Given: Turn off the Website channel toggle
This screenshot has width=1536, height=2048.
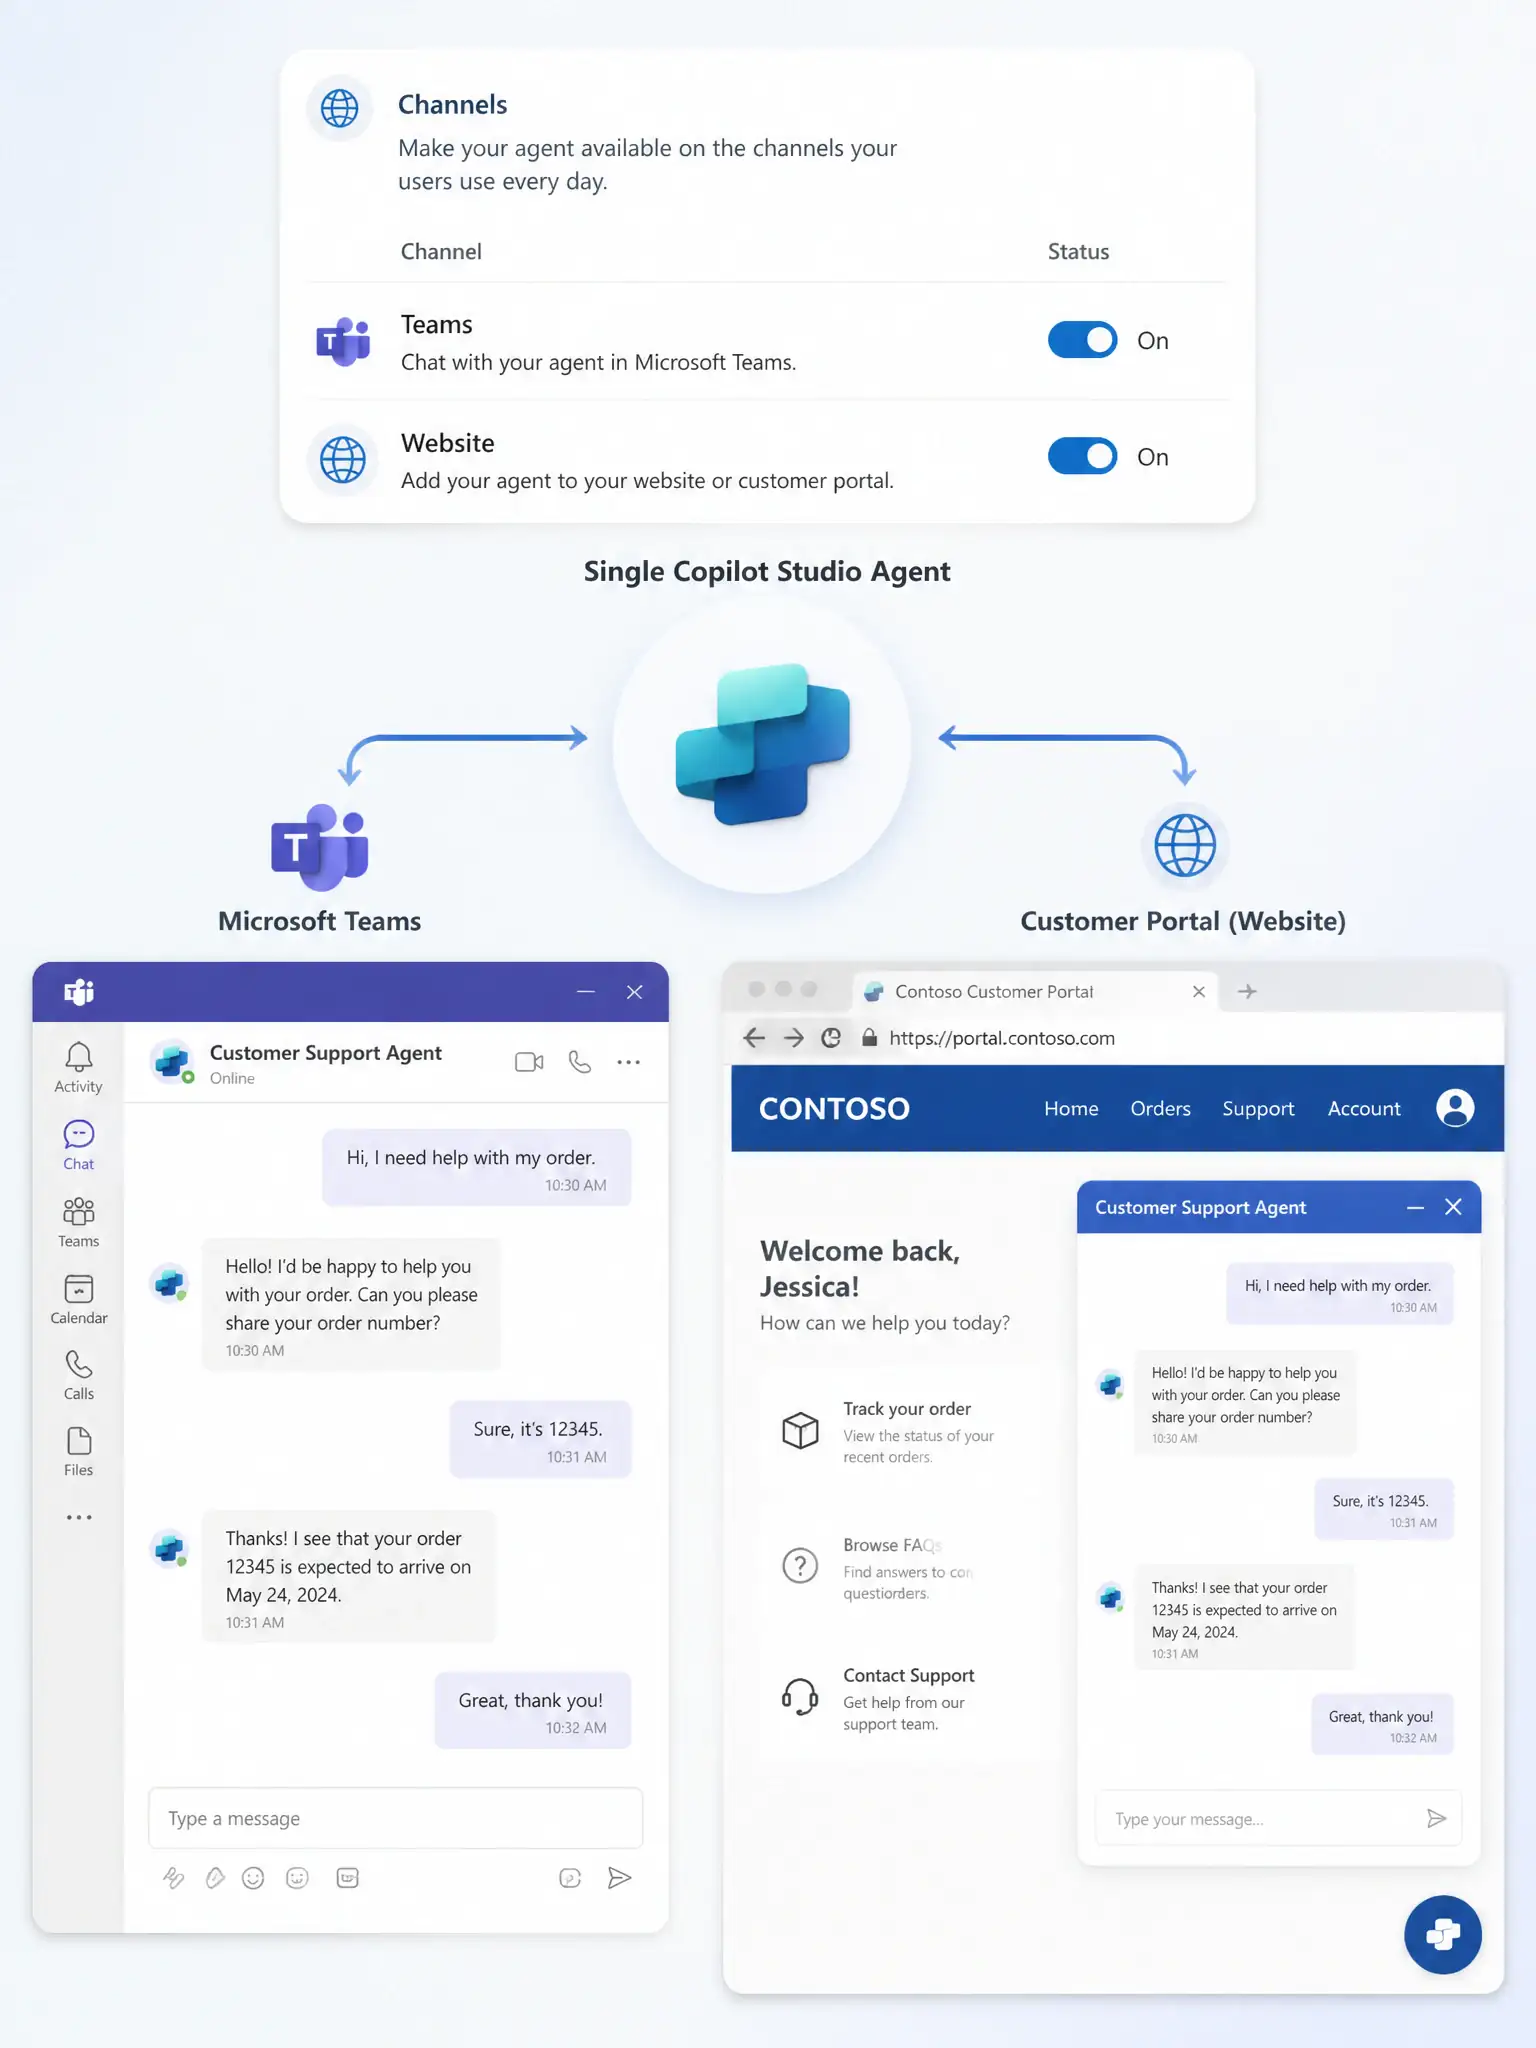Looking at the screenshot, I should point(1082,456).
